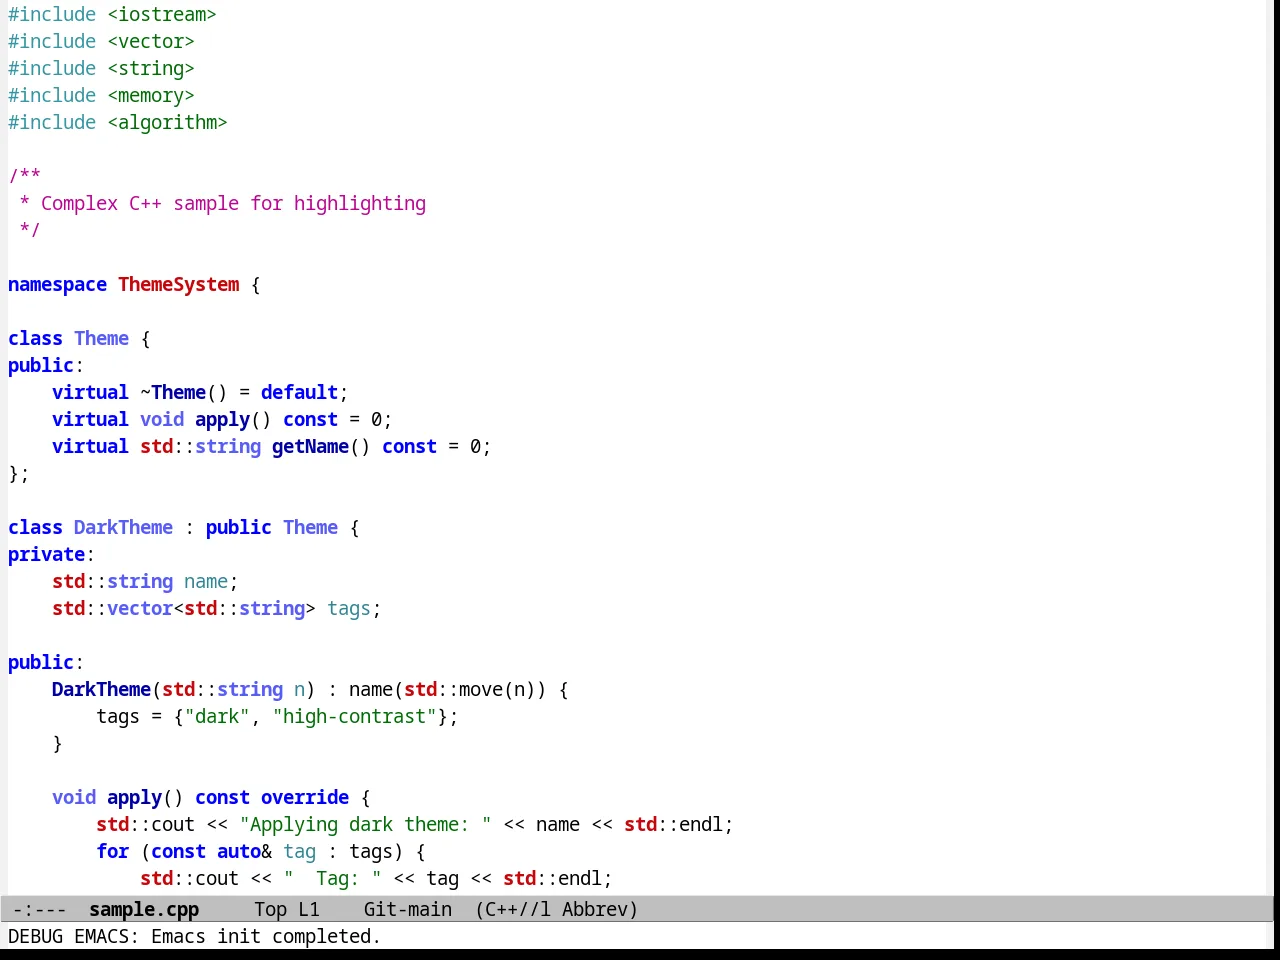Click the comment 'Complex C++ sample for highlighting'

[233, 203]
